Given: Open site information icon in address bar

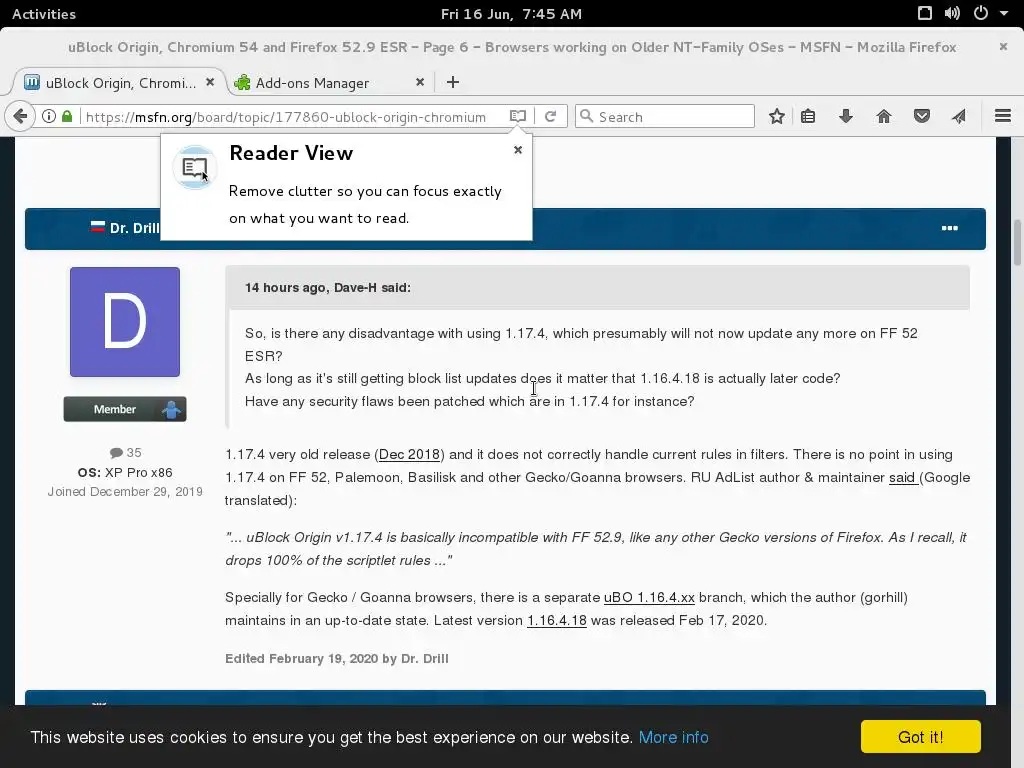Looking at the screenshot, I should tap(48, 116).
